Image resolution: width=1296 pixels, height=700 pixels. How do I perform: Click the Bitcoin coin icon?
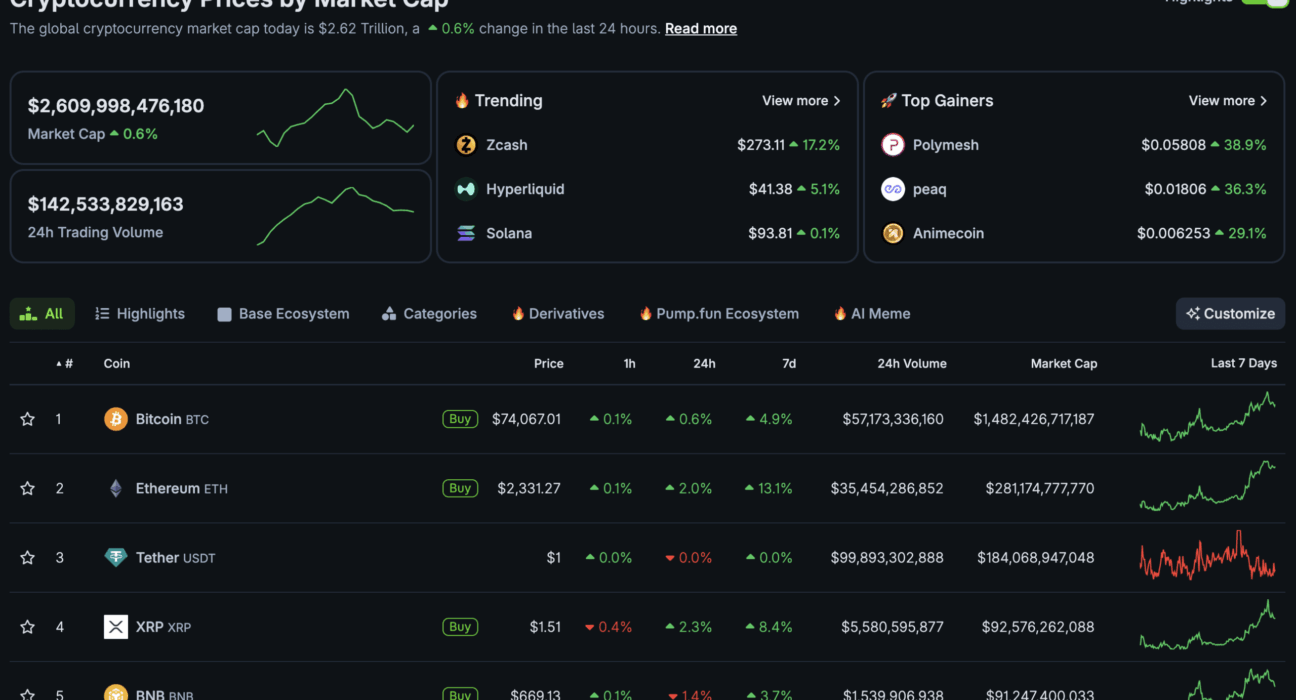tap(116, 419)
